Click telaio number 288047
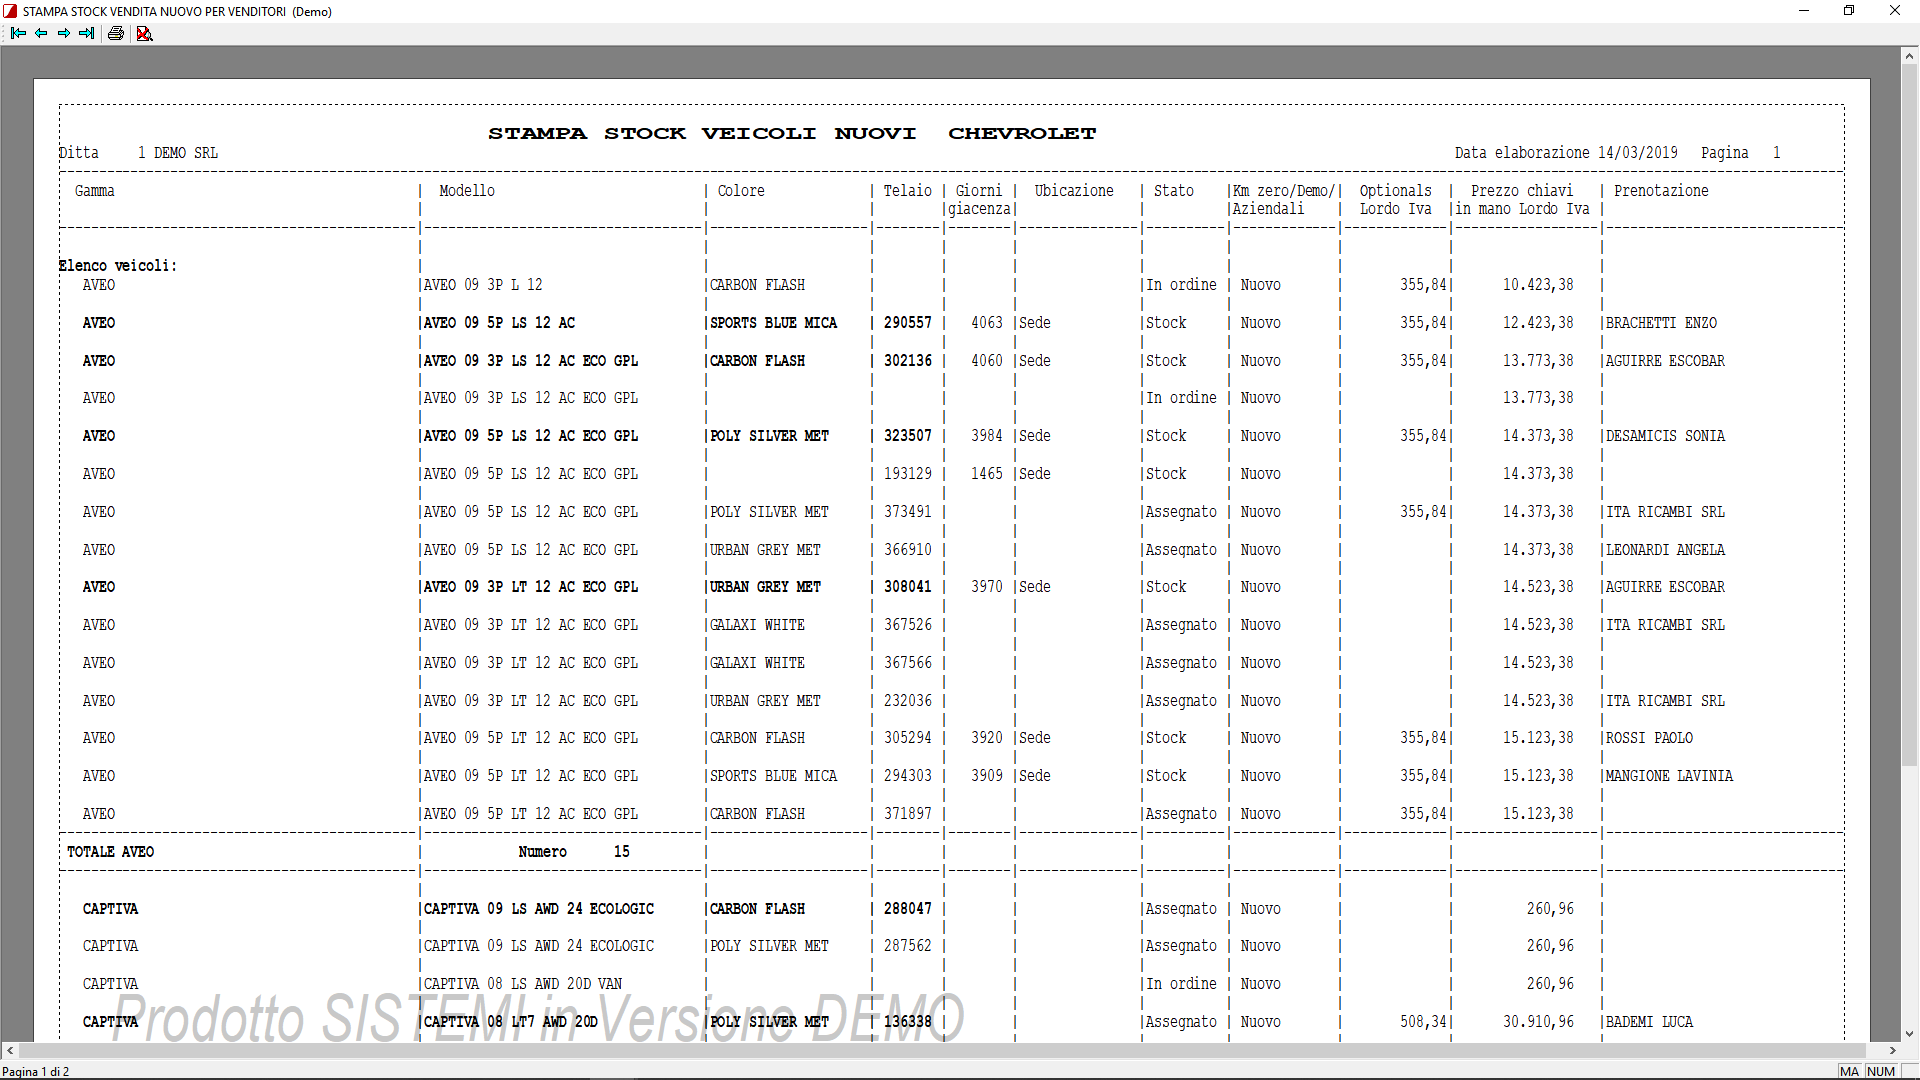Screen dimensions: 1920x1080 (907, 909)
